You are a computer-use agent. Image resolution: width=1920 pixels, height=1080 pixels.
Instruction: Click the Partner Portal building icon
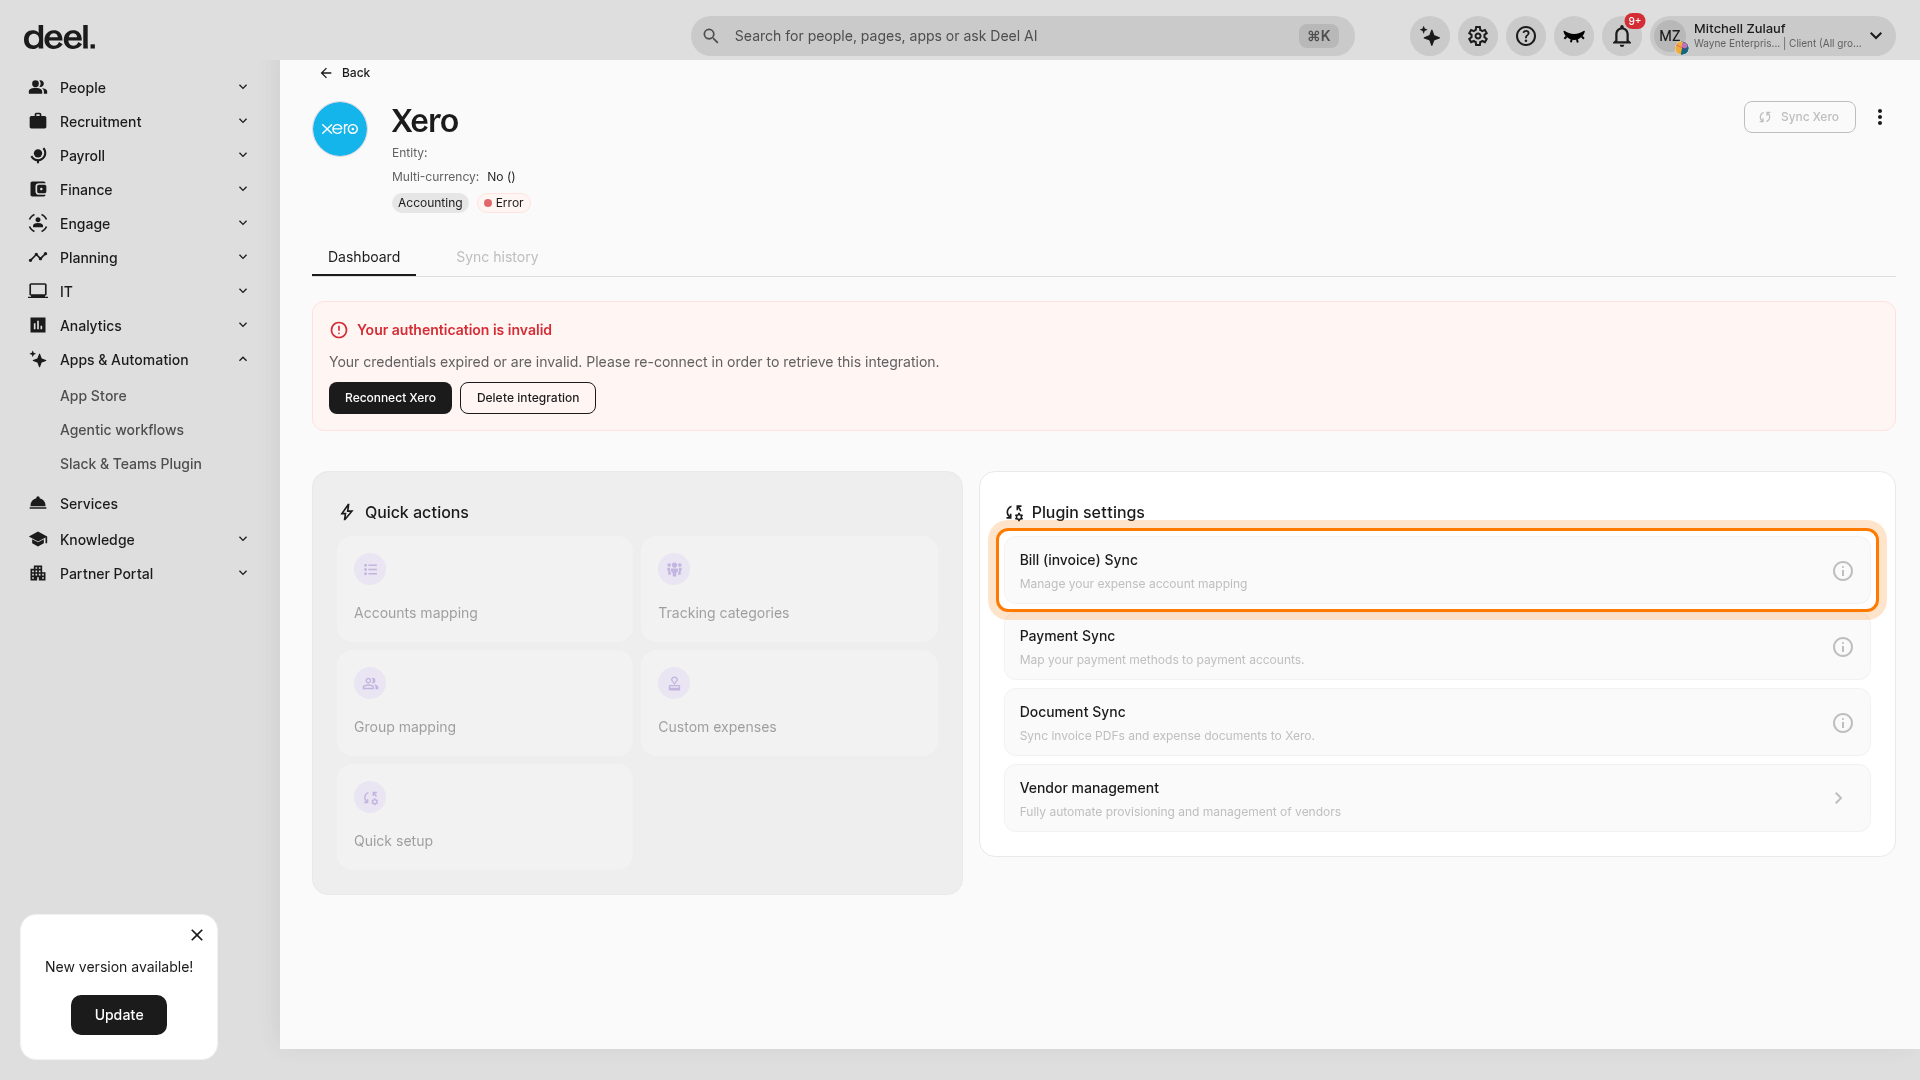[x=38, y=573]
